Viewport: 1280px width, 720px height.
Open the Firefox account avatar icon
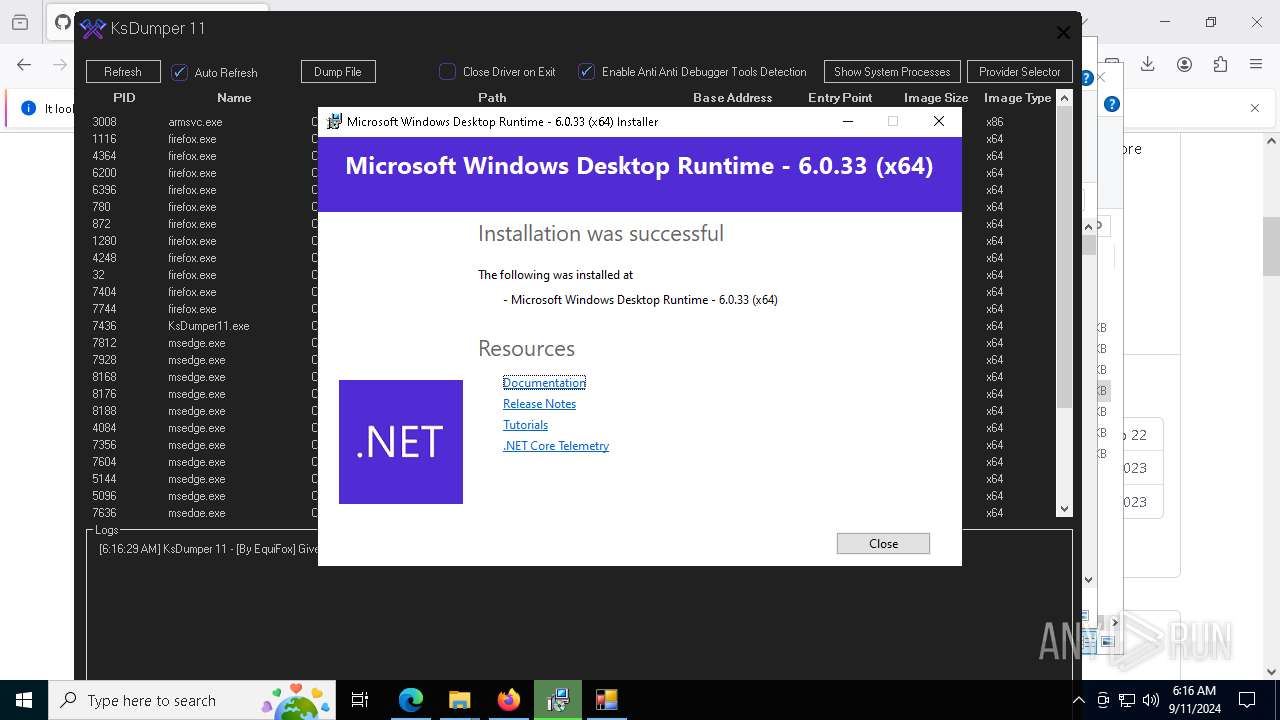pyautogui.click(x=1184, y=64)
